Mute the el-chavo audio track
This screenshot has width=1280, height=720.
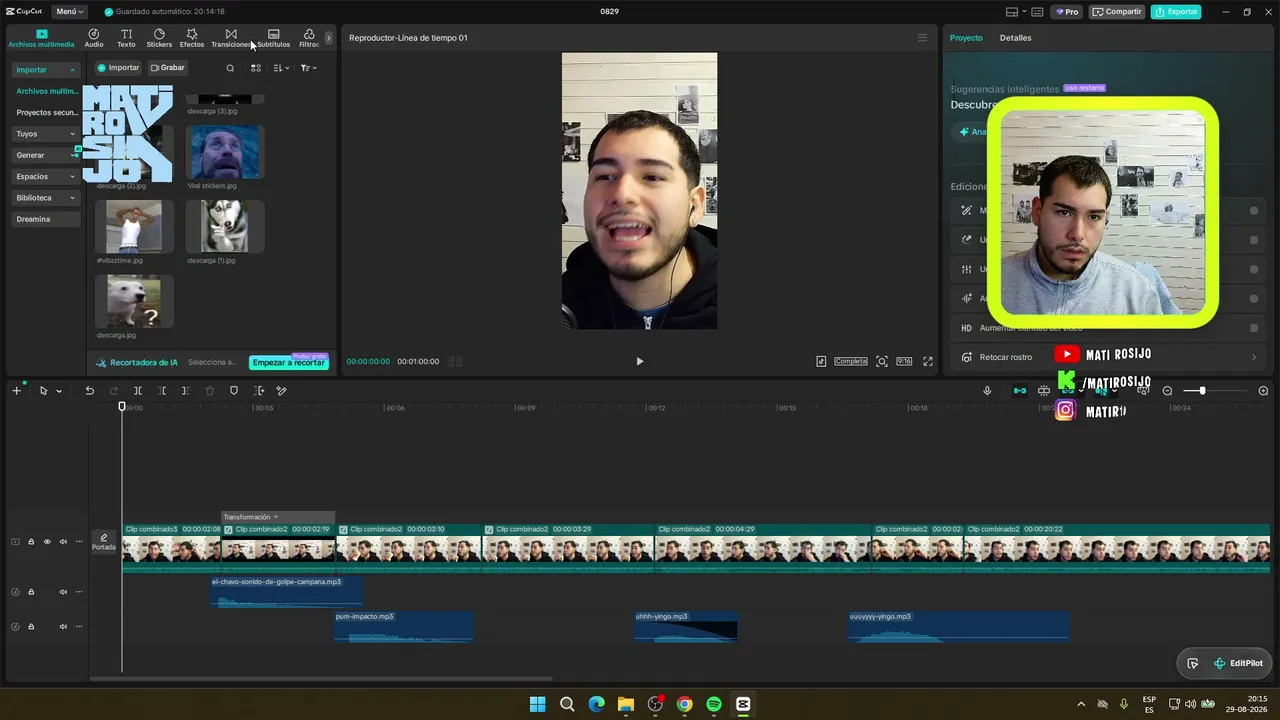[x=63, y=592]
